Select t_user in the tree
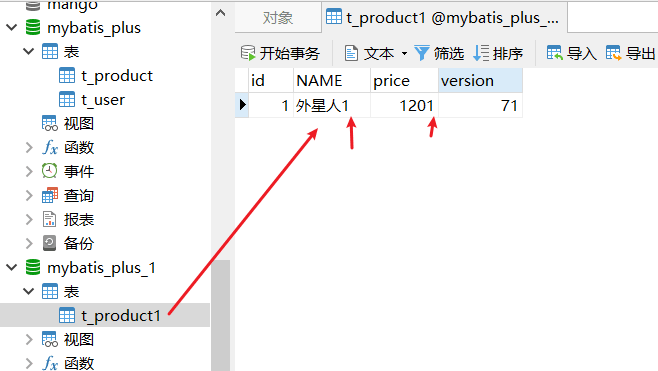Viewport: 658px width, 371px height. pyautogui.click(x=103, y=100)
